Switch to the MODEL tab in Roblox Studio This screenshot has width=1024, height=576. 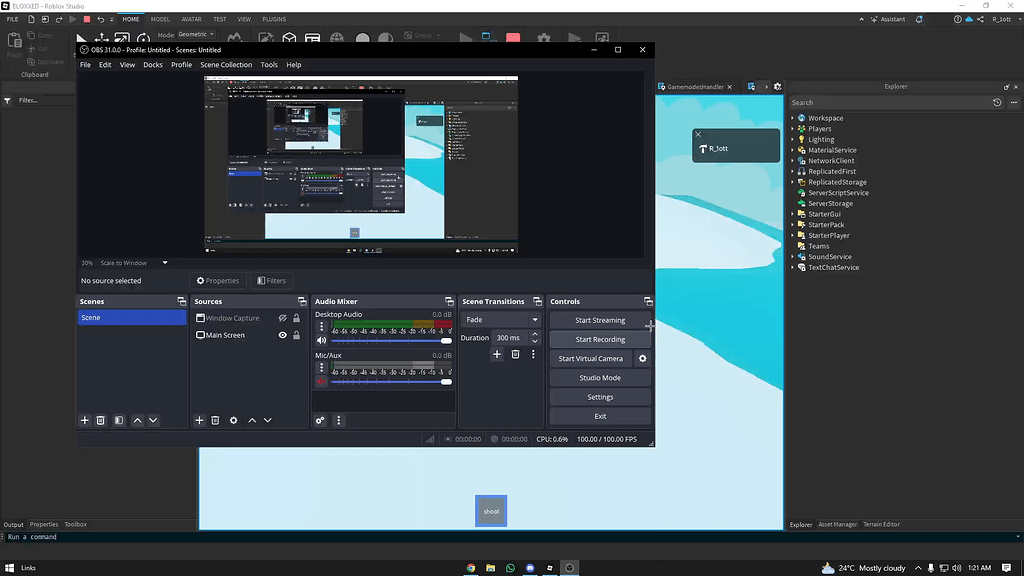coord(160,18)
